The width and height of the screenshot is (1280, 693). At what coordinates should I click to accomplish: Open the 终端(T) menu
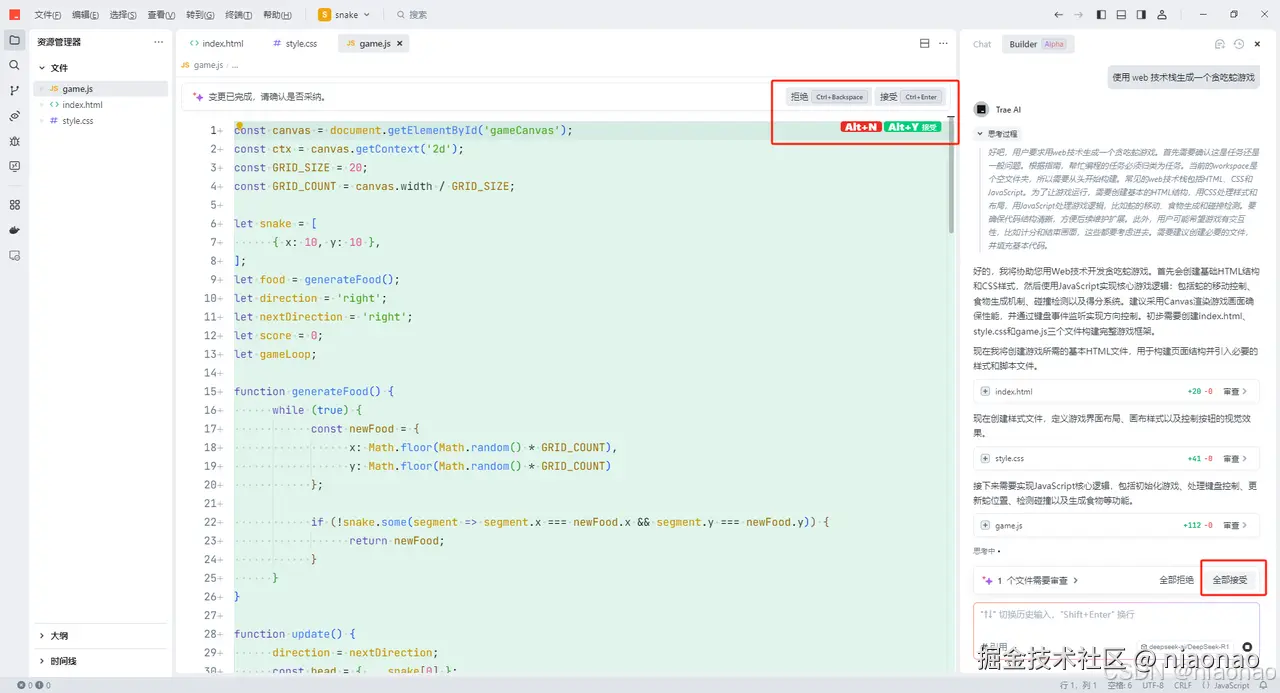coord(239,15)
